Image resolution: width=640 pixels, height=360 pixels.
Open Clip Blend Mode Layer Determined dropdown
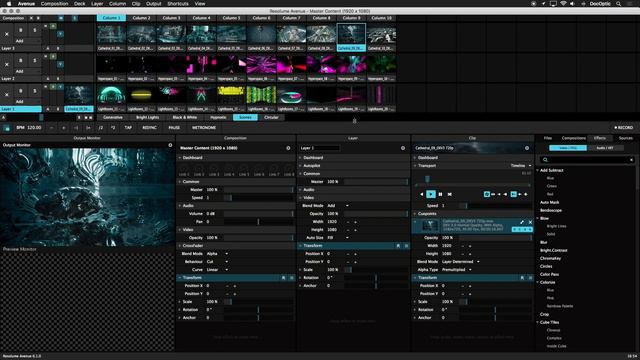coord(461,262)
